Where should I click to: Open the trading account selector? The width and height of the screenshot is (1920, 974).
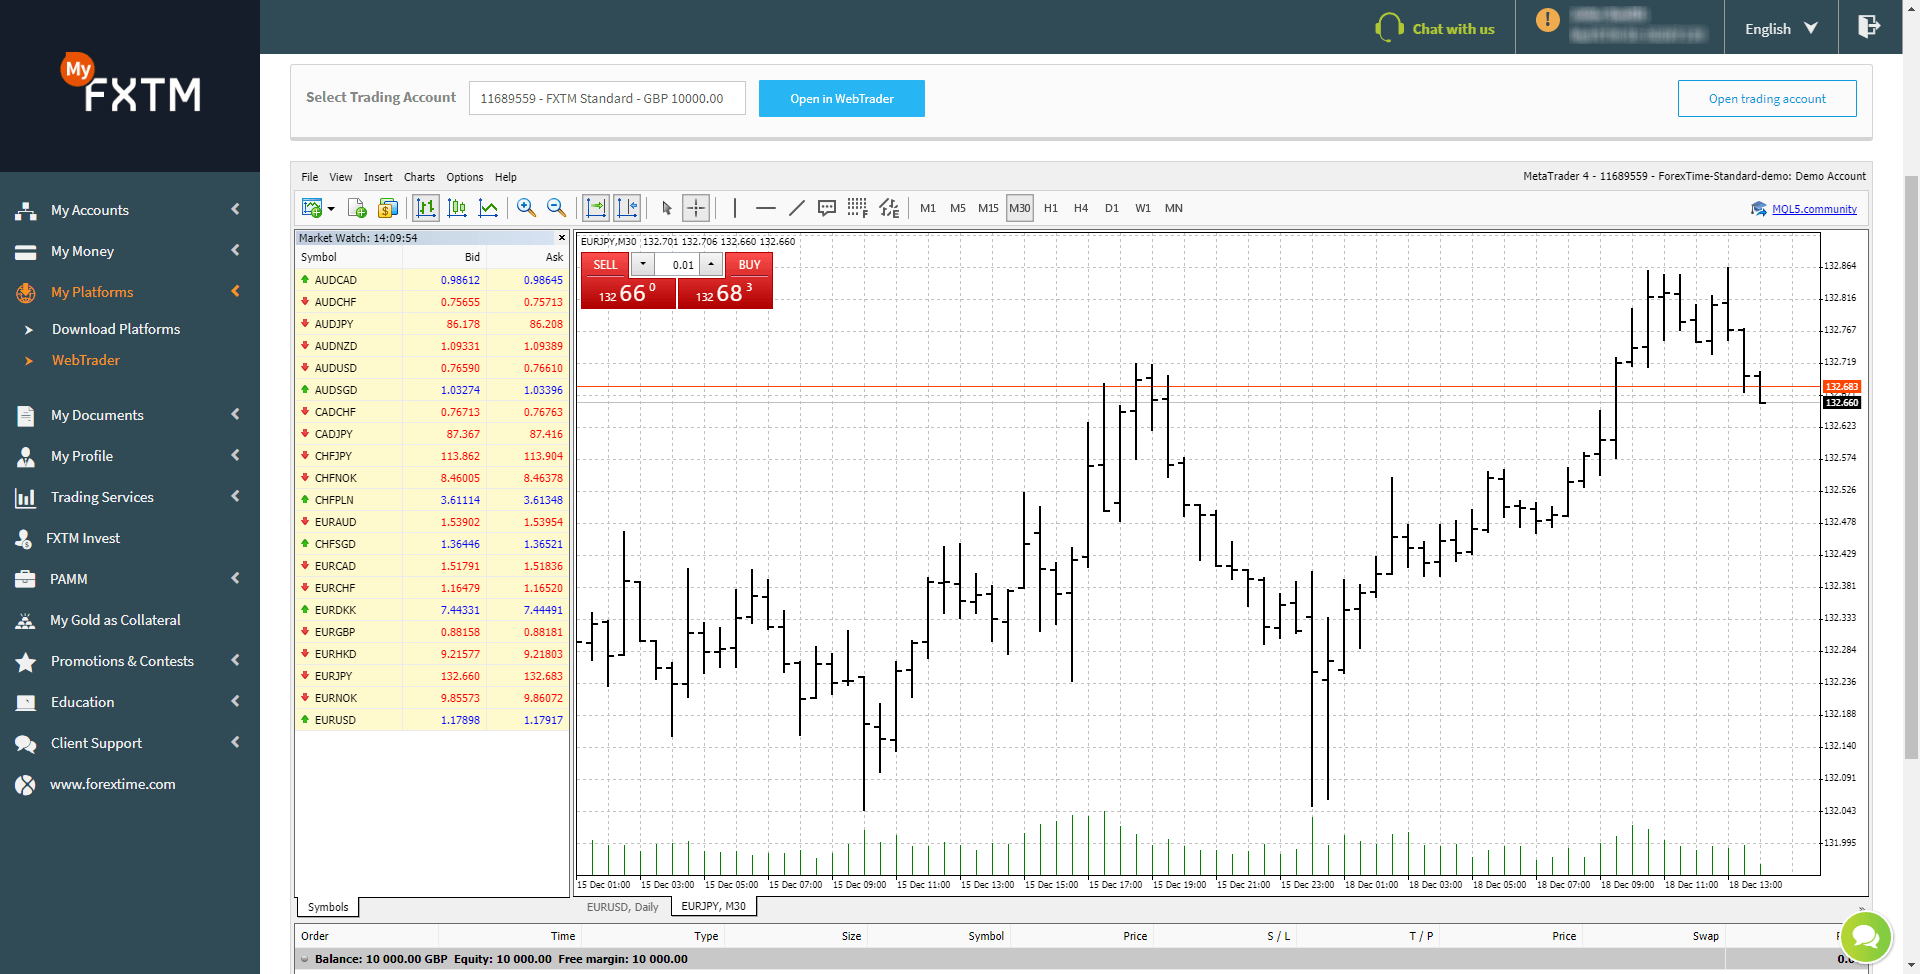point(607,98)
